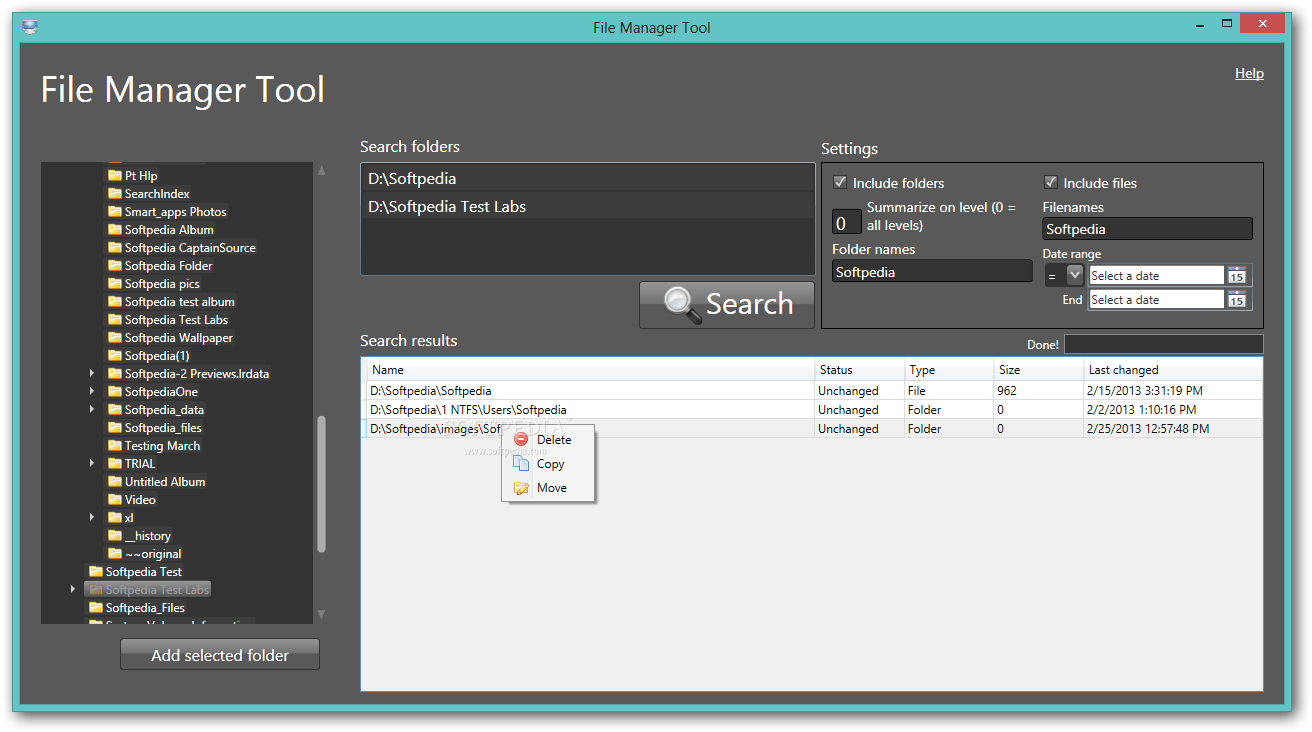Image resolution: width=1312 pixels, height=732 pixels.
Task: Click the Softpedia test album folder icon
Action: pos(115,302)
